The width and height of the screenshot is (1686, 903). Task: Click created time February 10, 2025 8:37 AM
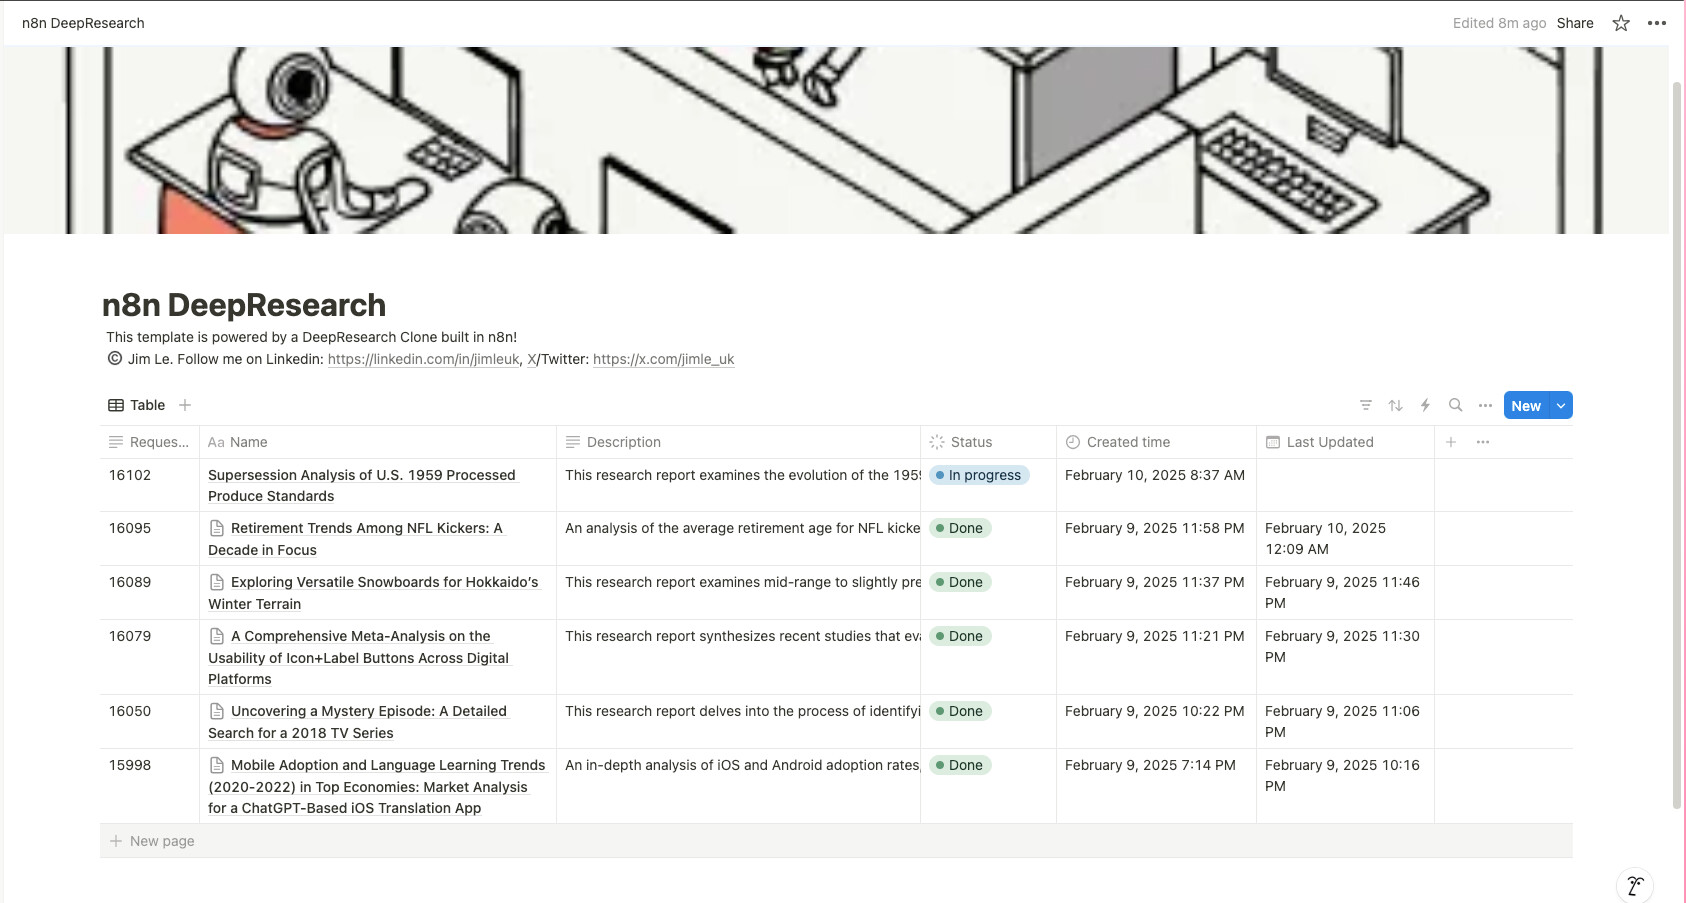click(1155, 475)
